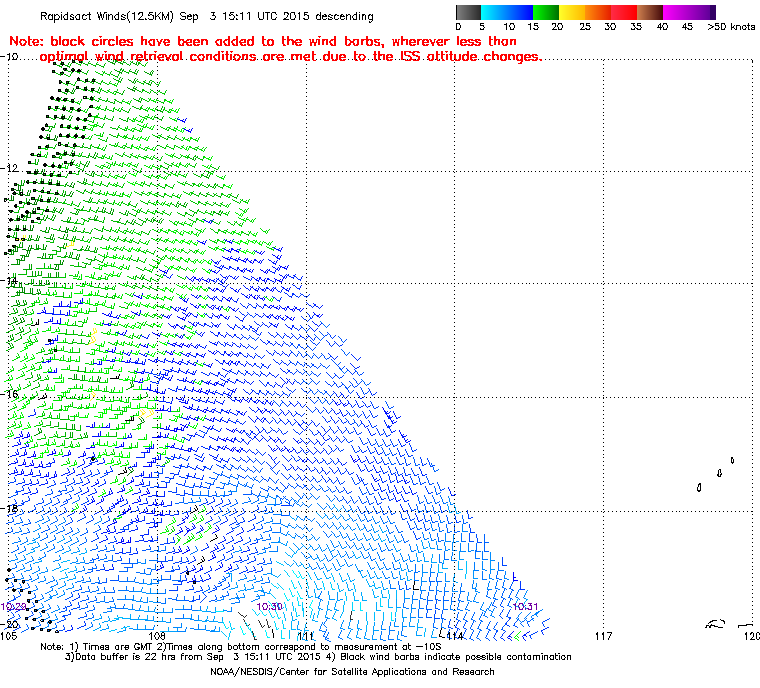
Task: Click the purple '10:31' swath time label
Action: pos(525,607)
